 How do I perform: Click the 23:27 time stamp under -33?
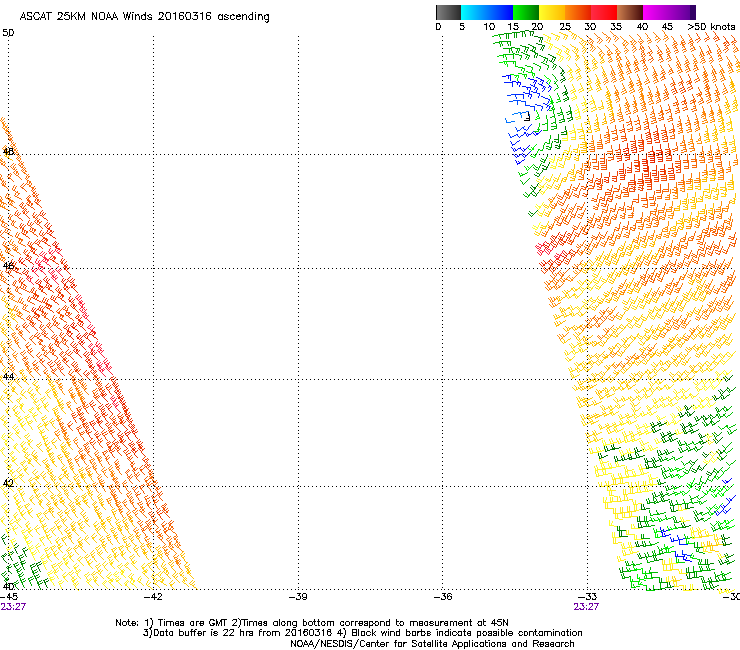(586, 607)
